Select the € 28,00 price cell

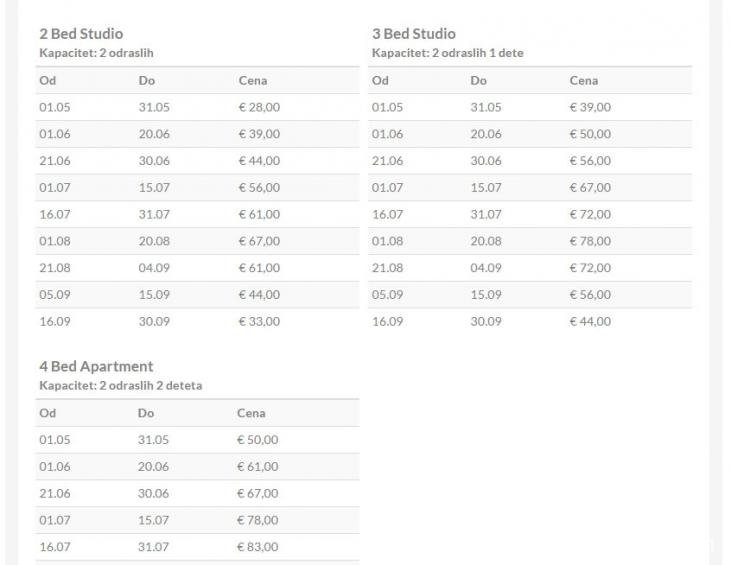pyautogui.click(x=259, y=107)
